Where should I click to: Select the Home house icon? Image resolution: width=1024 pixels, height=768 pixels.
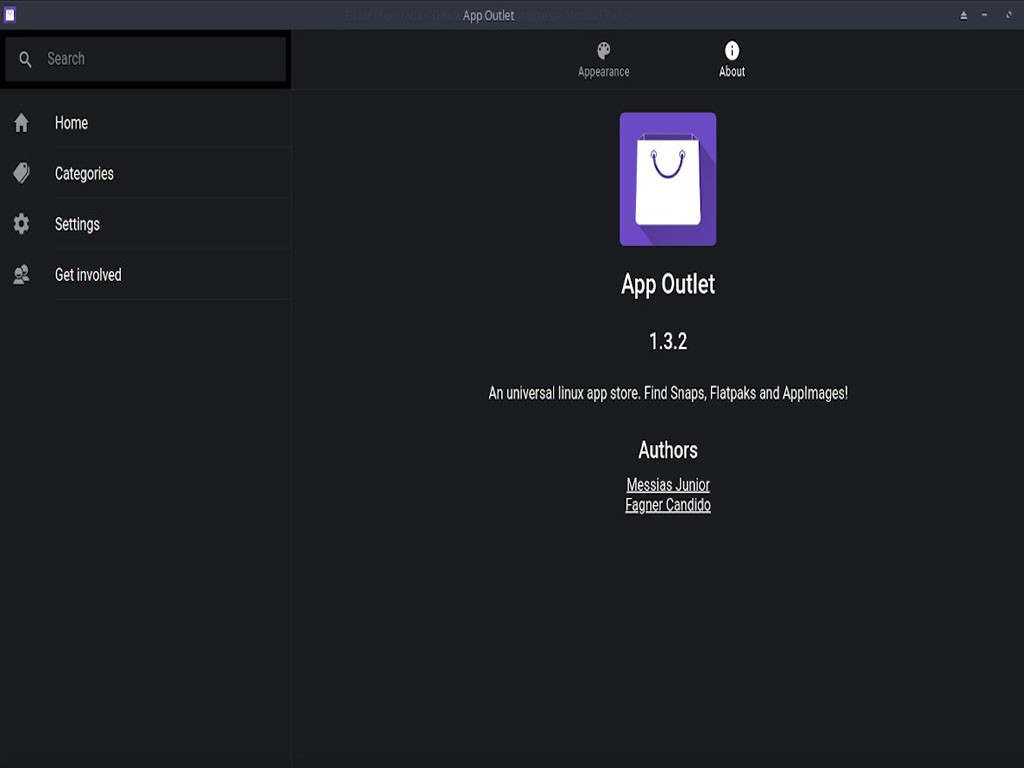[x=21, y=122]
